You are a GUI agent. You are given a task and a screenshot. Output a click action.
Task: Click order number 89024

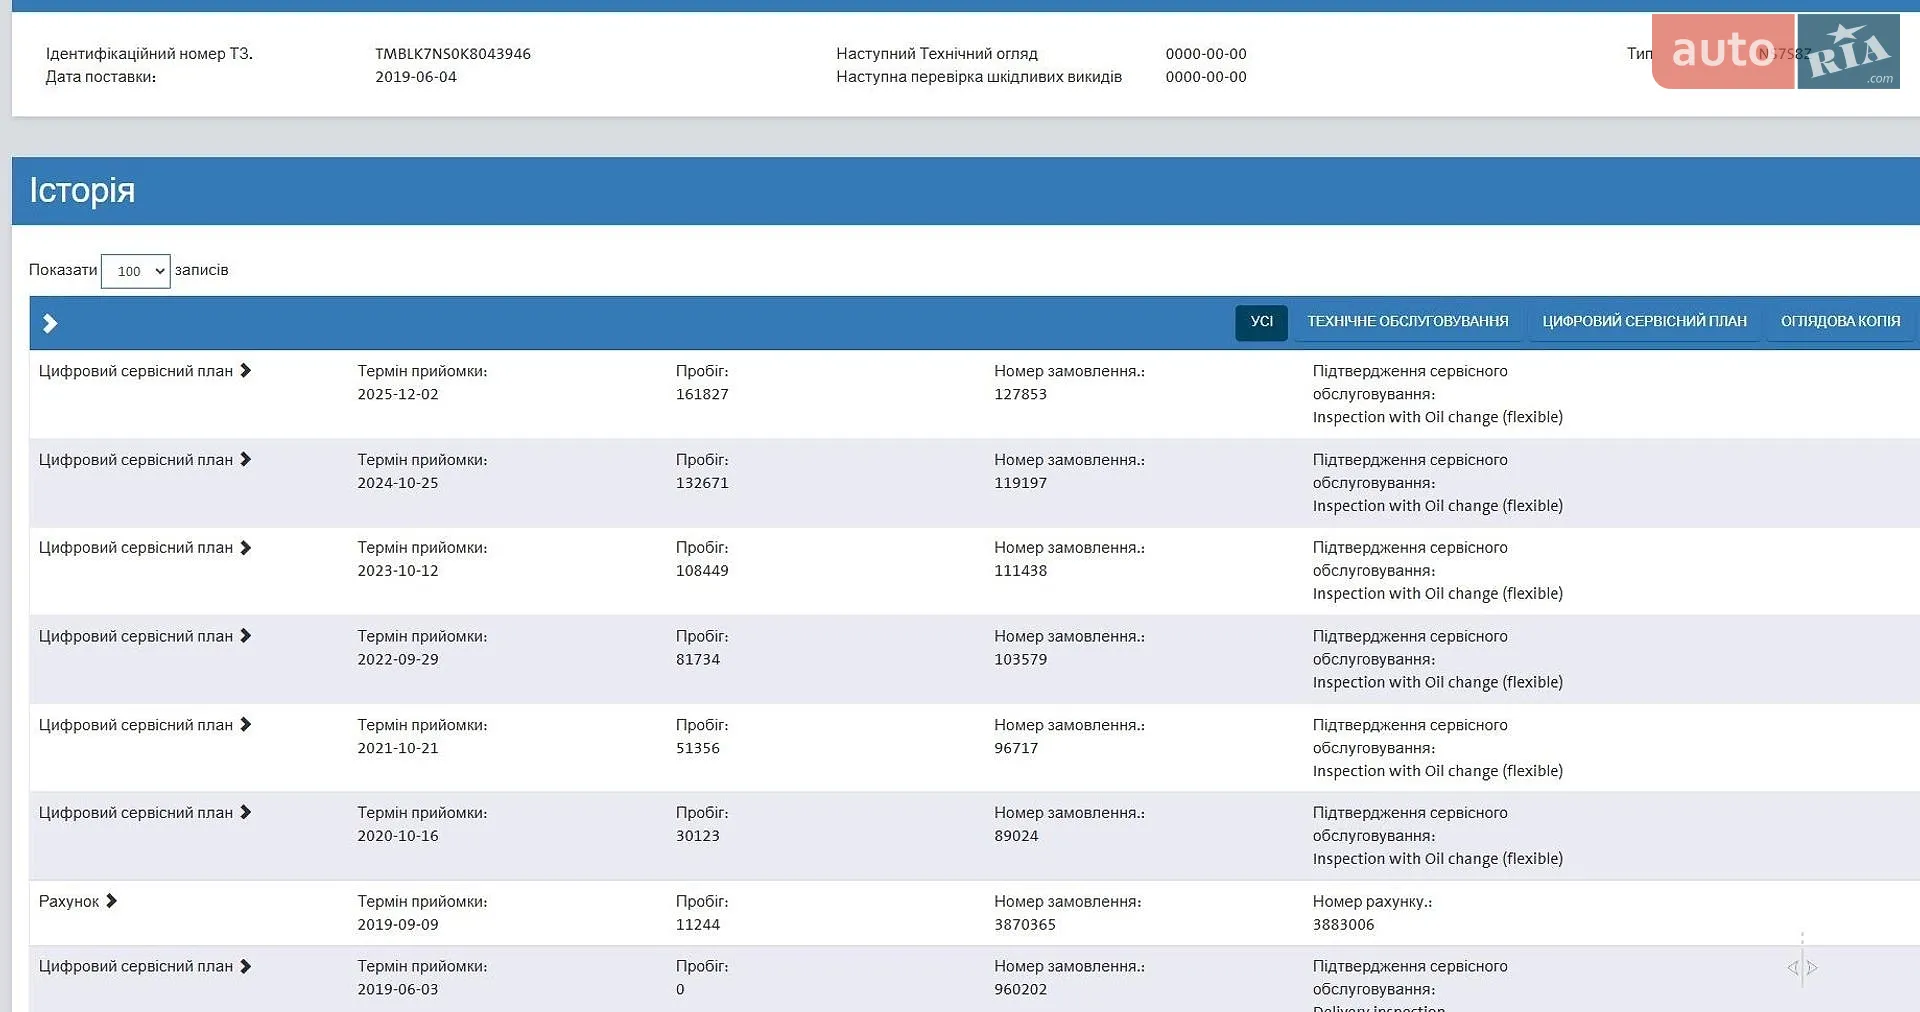tap(1016, 836)
